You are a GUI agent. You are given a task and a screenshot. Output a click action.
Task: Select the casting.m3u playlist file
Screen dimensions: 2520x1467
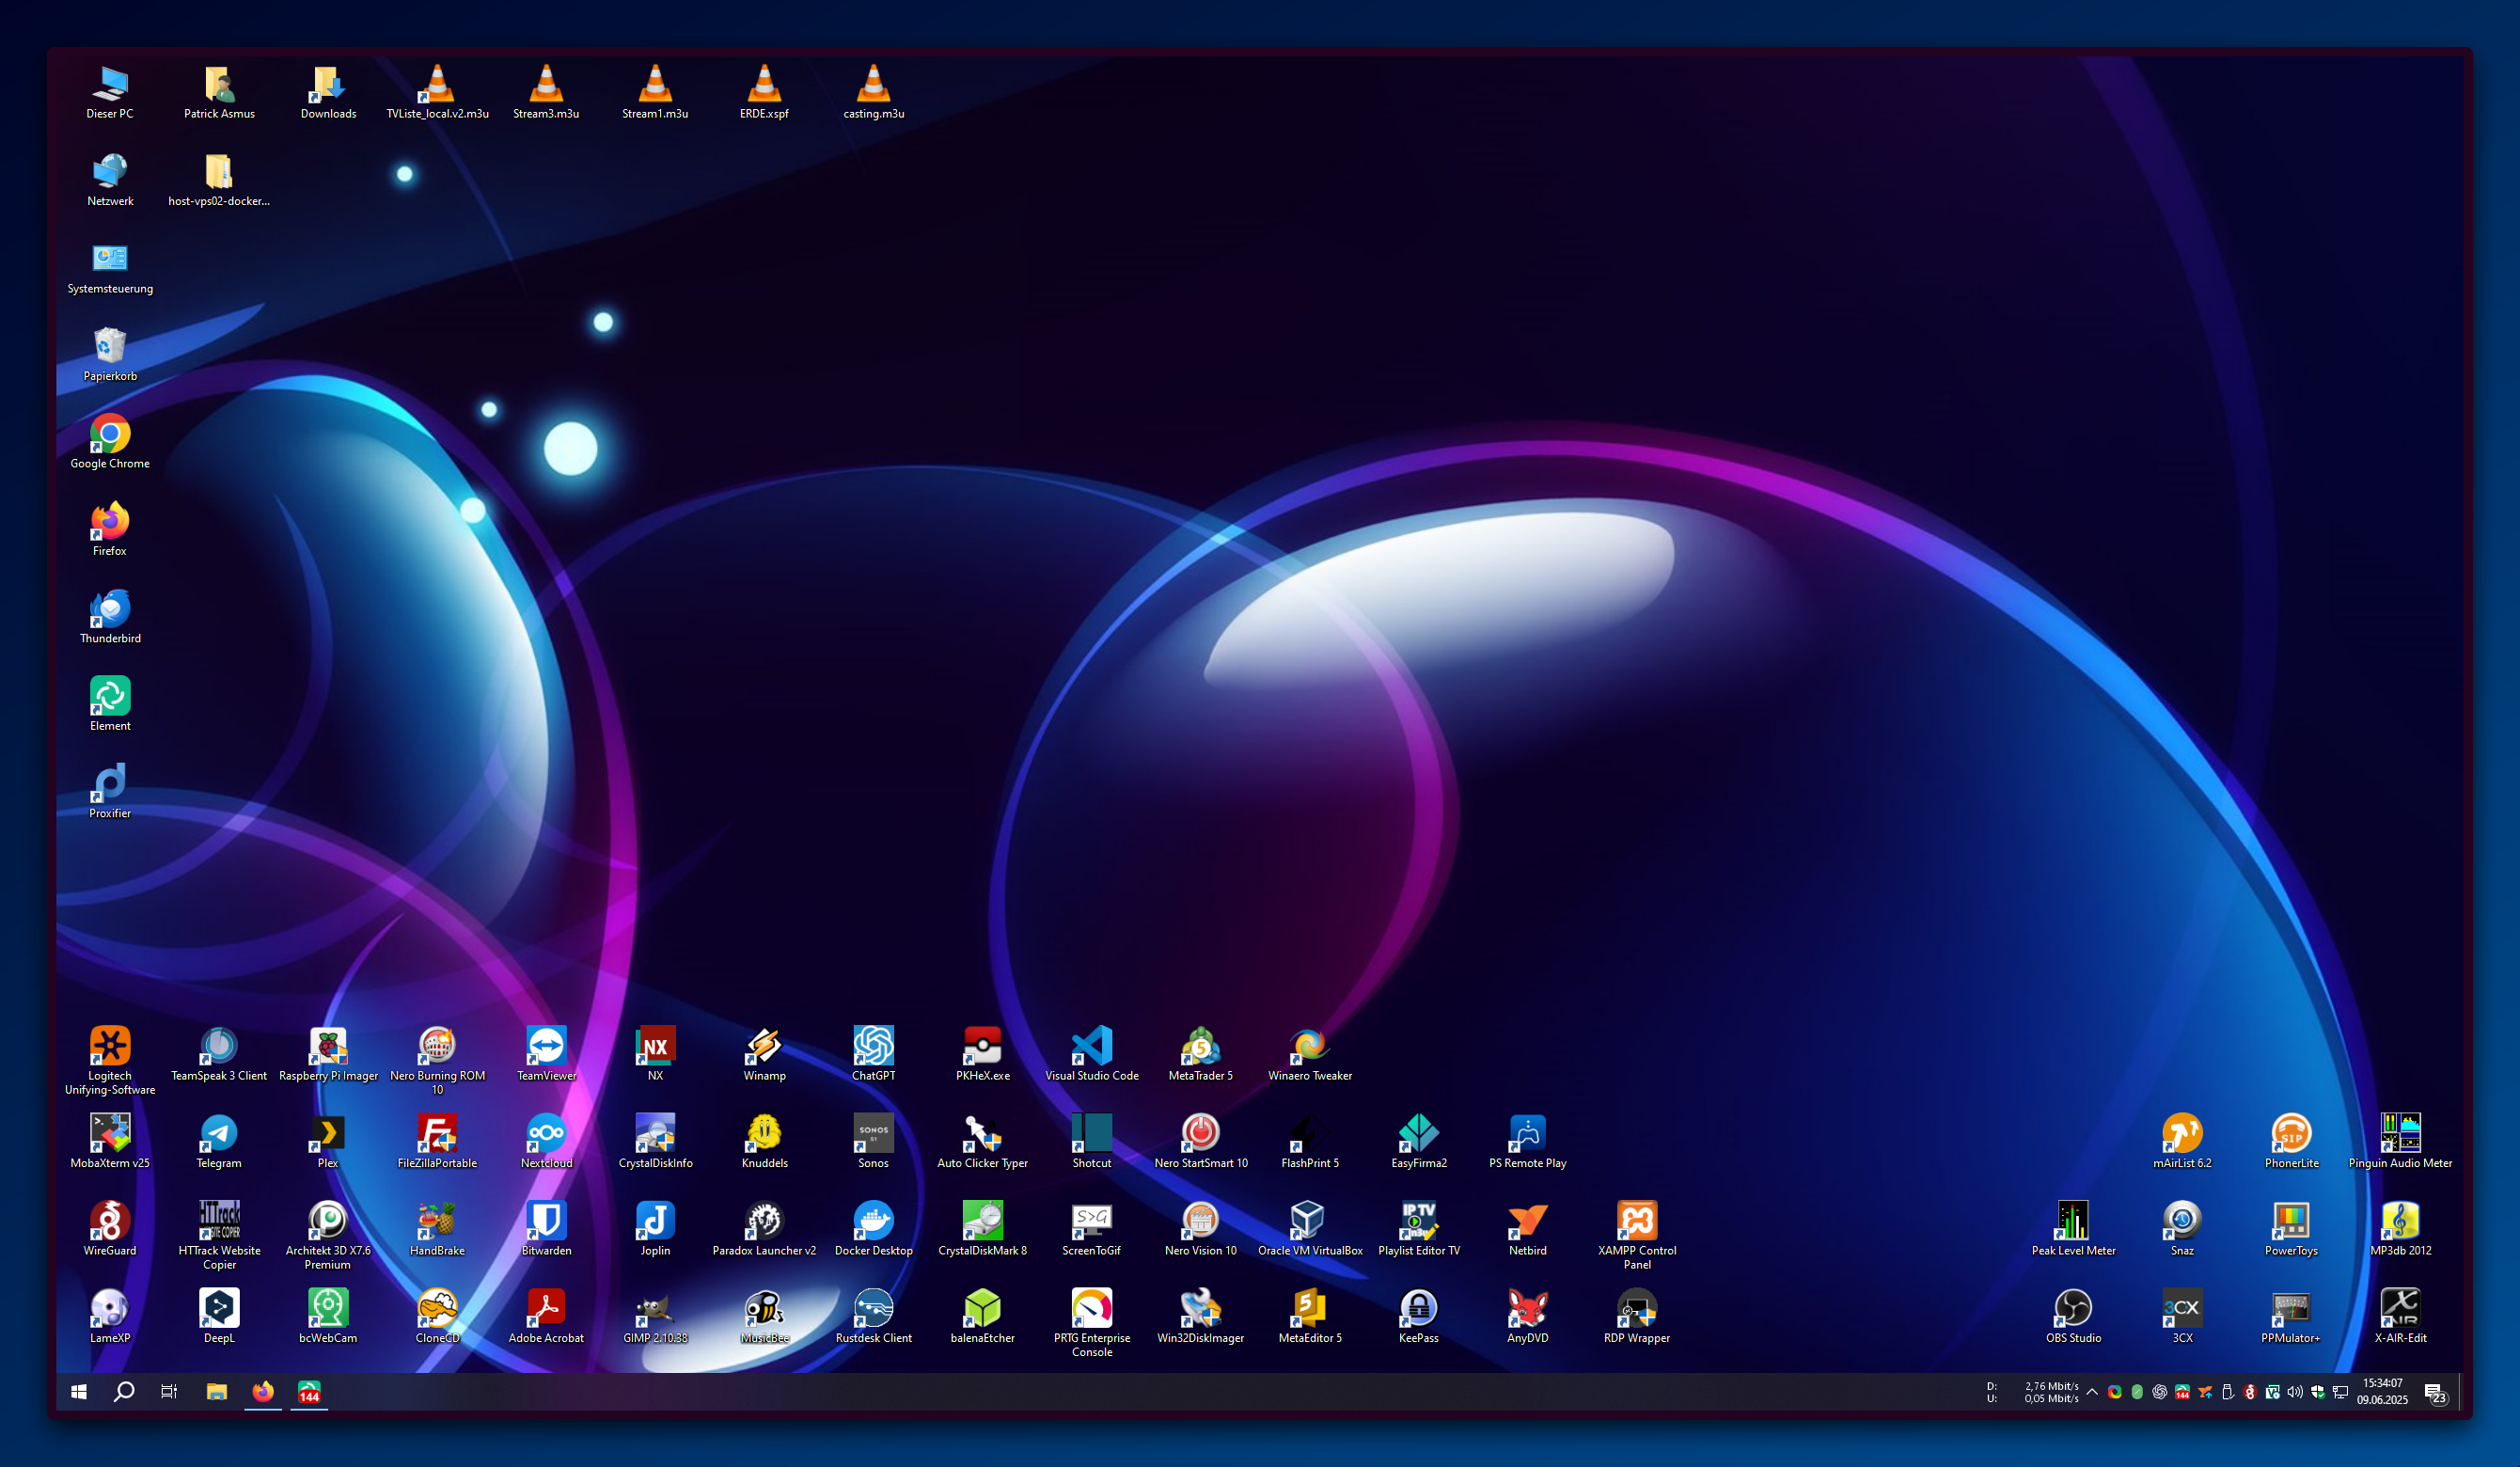pyautogui.click(x=873, y=85)
